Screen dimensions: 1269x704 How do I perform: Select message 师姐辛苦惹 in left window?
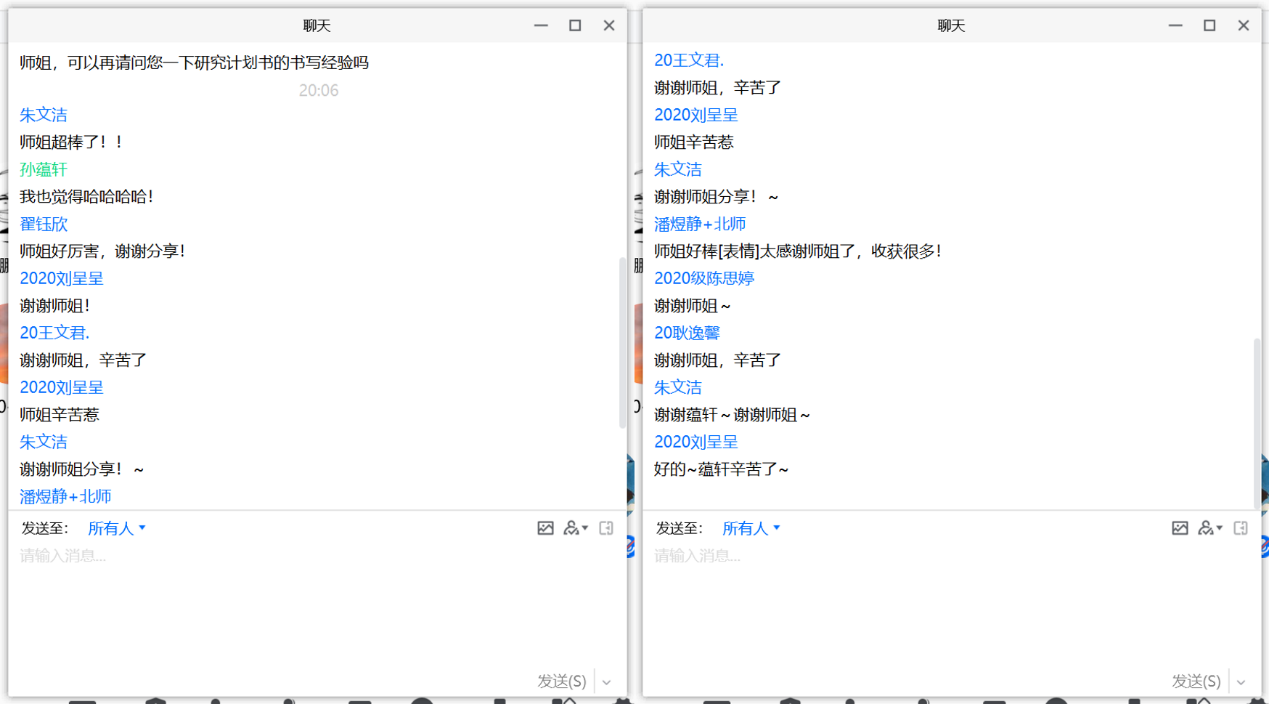59,415
